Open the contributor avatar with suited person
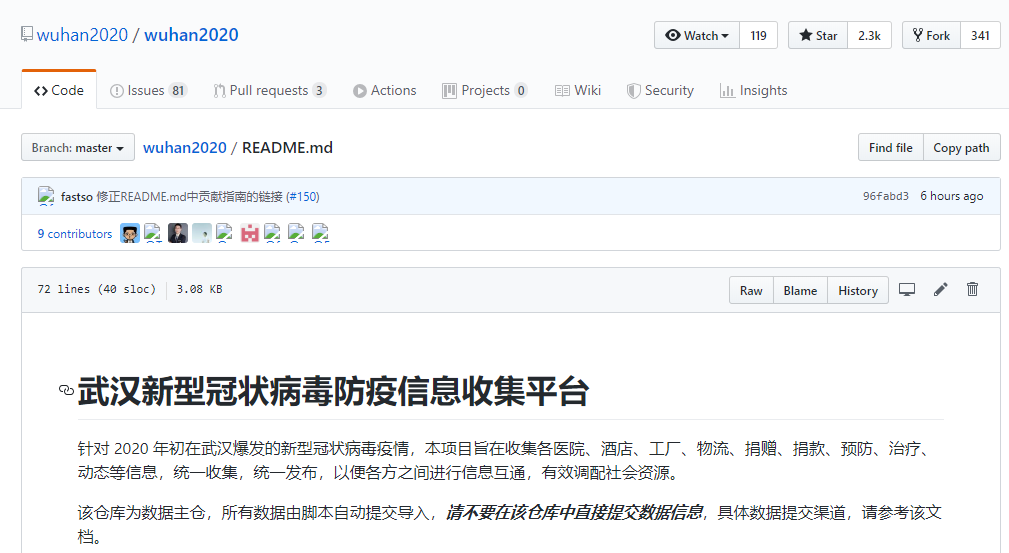The height and width of the screenshot is (553, 1009). [178, 233]
